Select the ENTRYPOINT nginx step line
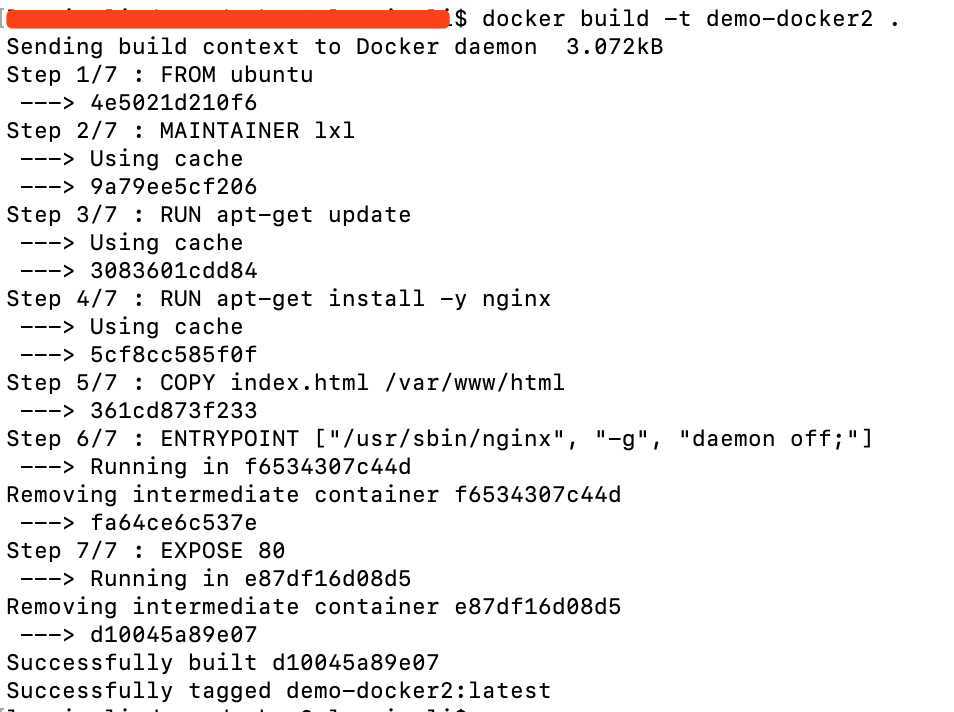 [x=439, y=439]
